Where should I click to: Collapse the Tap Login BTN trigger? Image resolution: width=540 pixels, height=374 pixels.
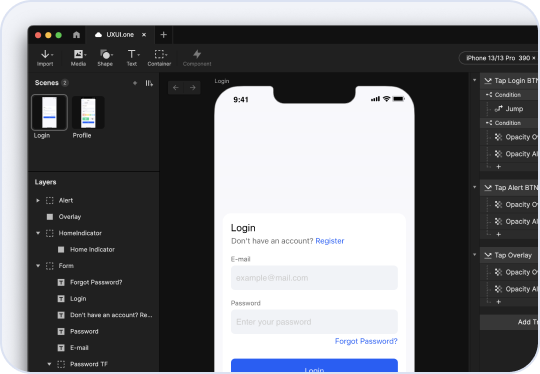[475, 80]
